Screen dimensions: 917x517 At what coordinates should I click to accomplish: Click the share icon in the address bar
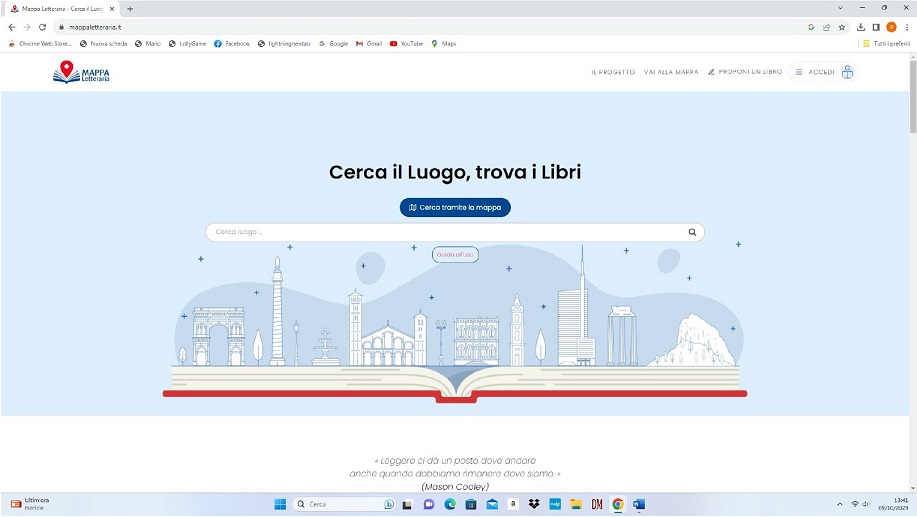826,27
